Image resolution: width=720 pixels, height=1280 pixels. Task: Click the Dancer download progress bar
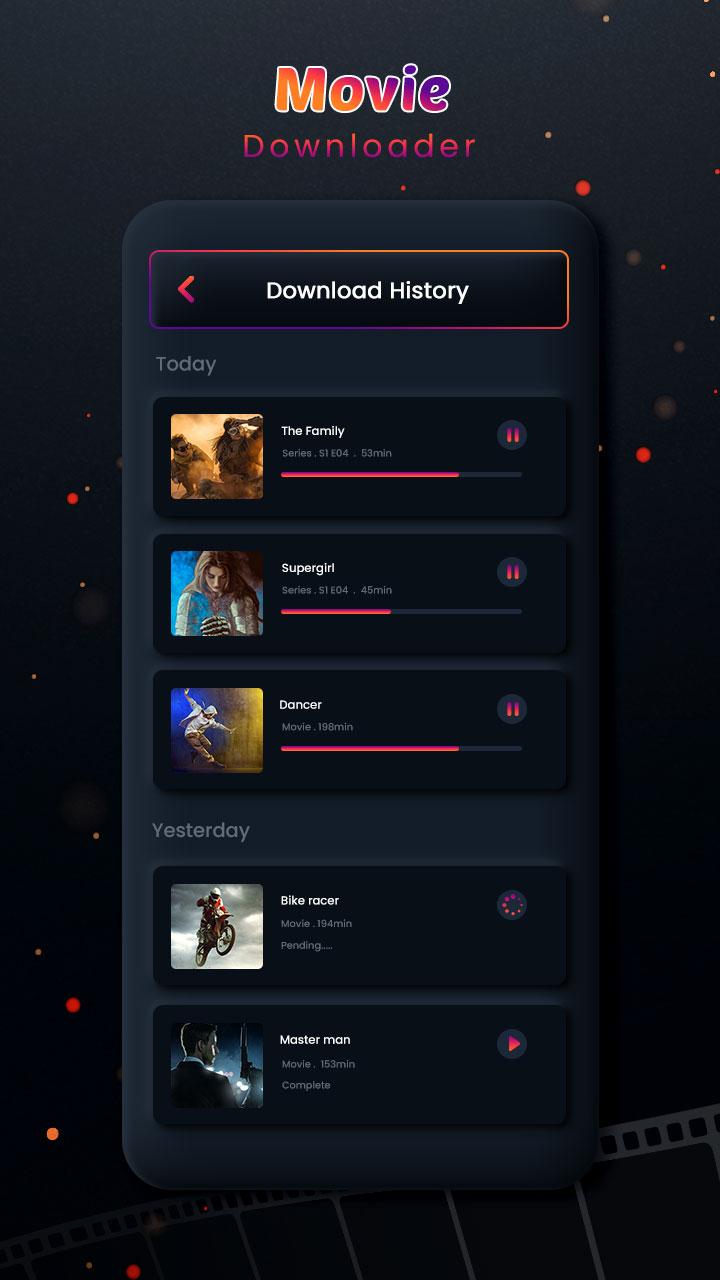[x=401, y=748]
